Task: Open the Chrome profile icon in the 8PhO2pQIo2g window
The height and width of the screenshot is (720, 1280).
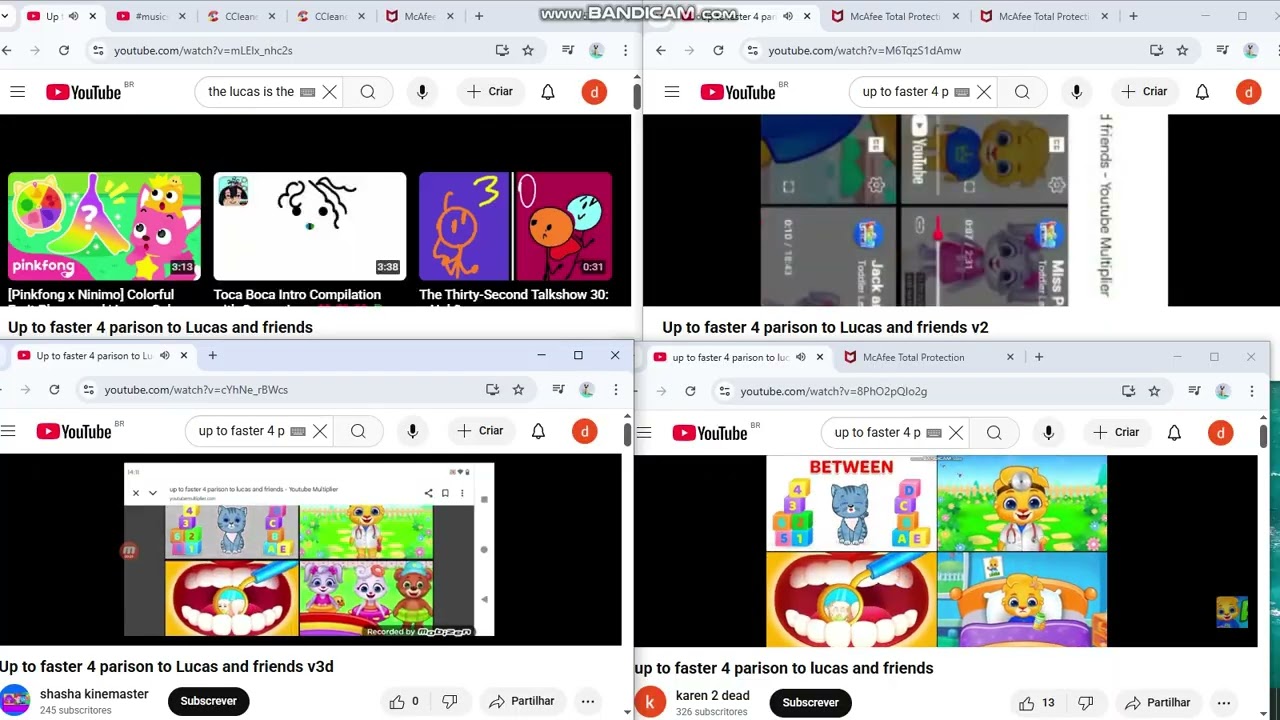Action: pyautogui.click(x=1222, y=391)
